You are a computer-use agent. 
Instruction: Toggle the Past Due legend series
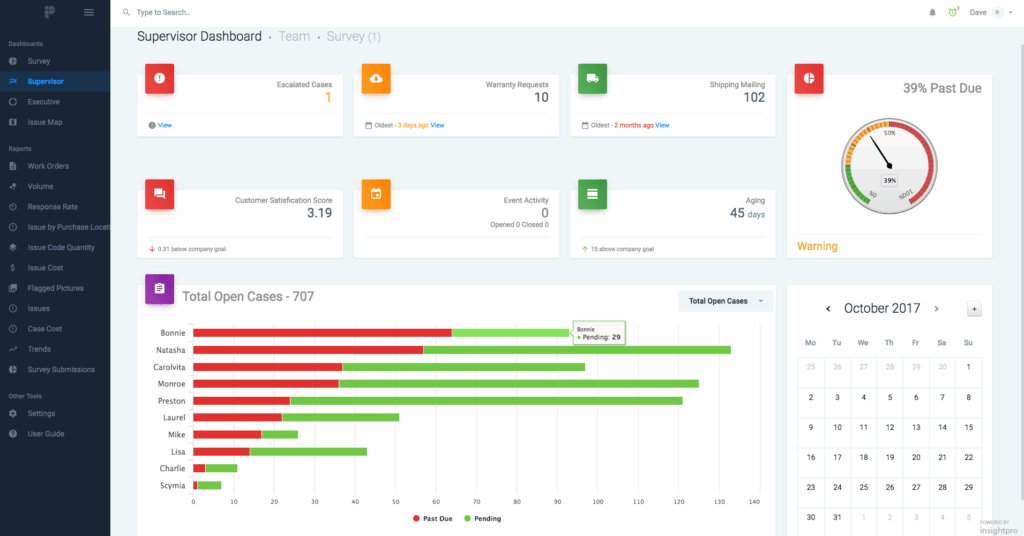[x=432, y=519]
